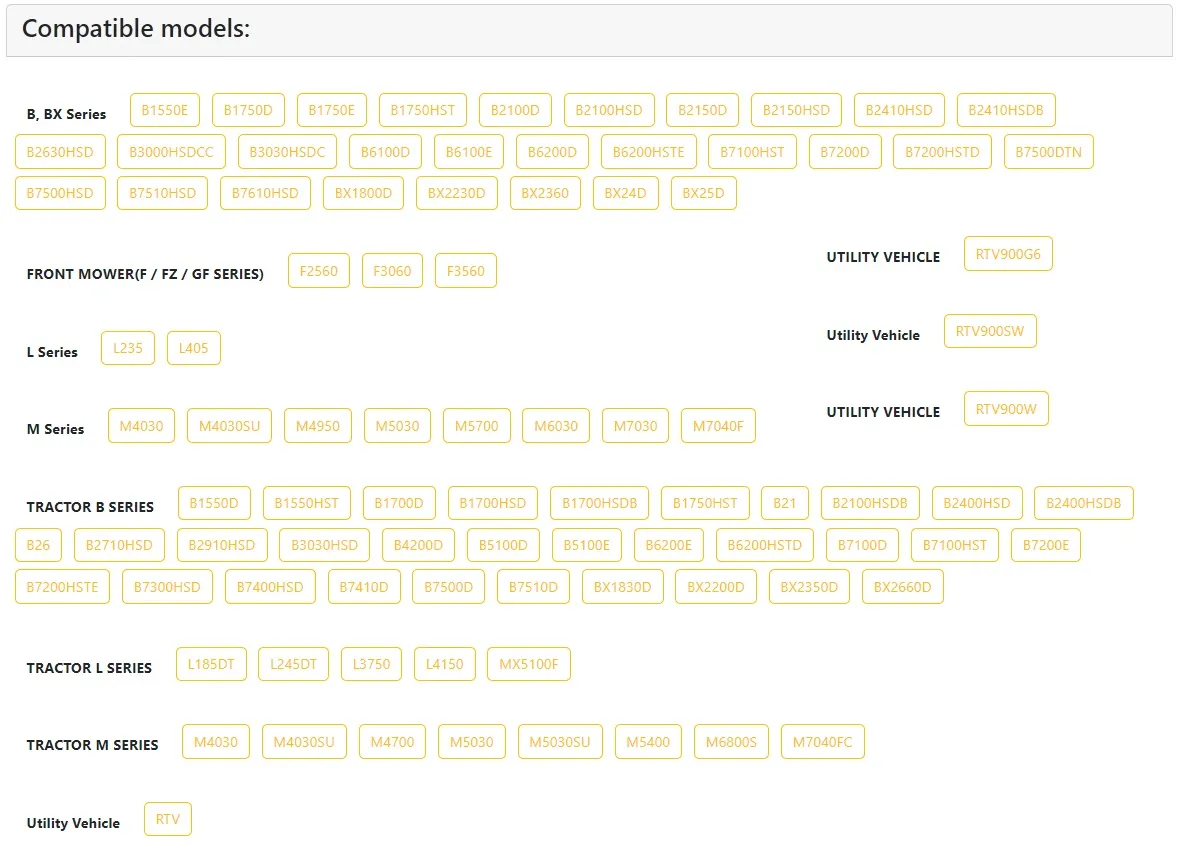Select the RTV900W utility vehicle tag
Screen dimensions: 1178x867
[x=1005, y=408]
